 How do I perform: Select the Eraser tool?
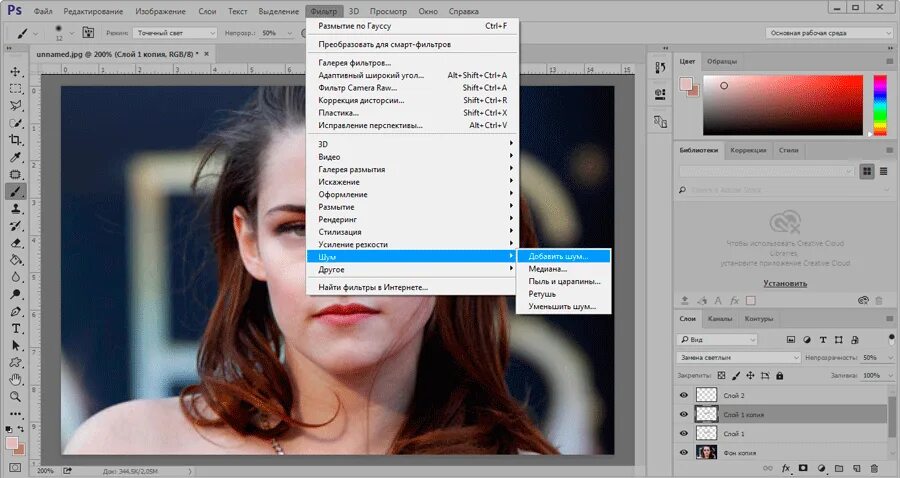tap(15, 243)
